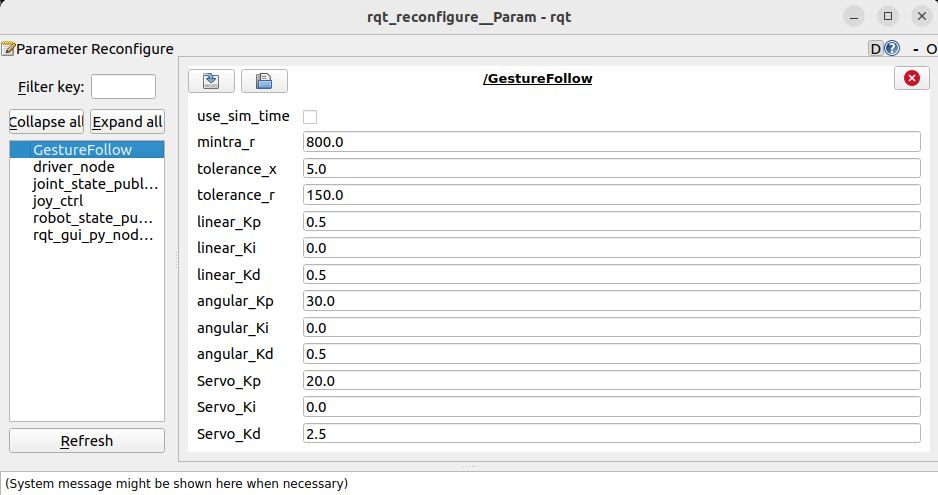938x495 pixels.
Task: Click the tolerance_r value field
Action: click(x=611, y=195)
